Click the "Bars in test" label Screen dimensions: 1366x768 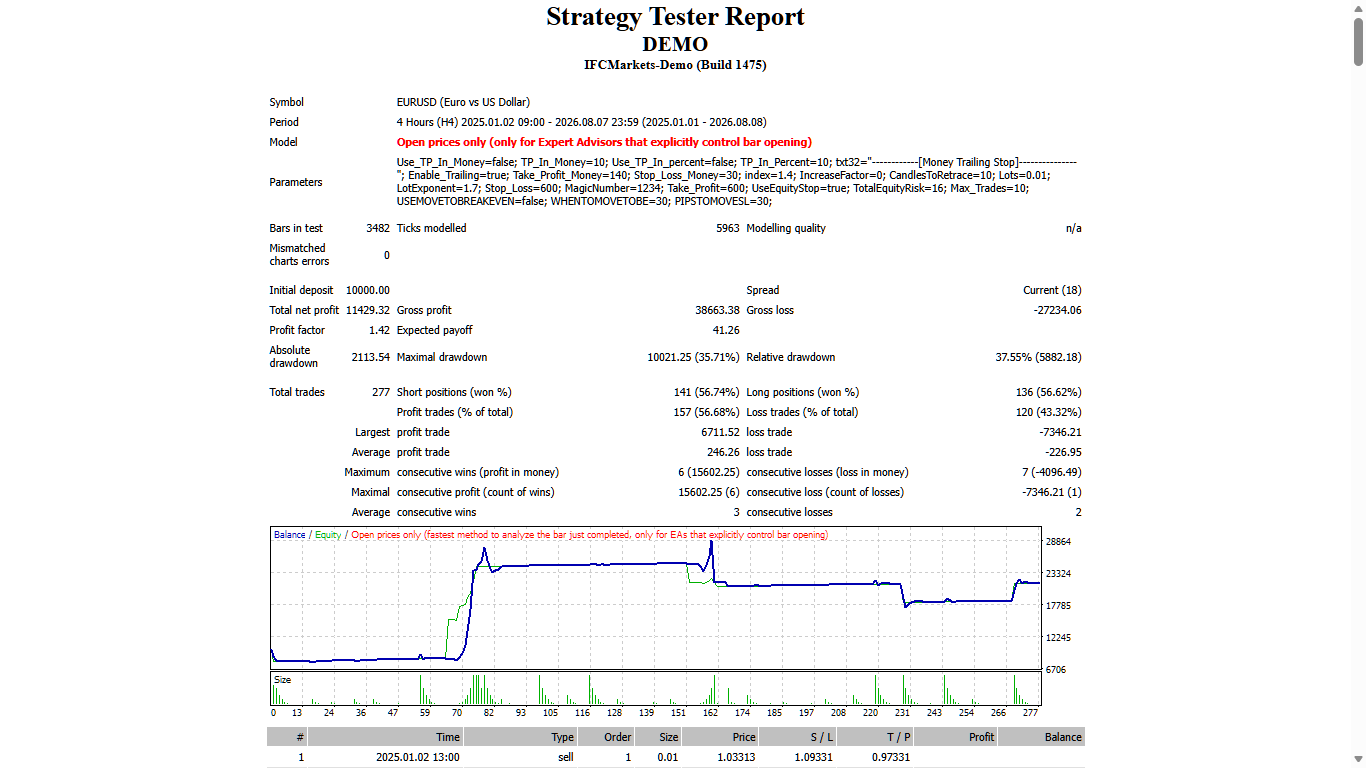click(296, 228)
